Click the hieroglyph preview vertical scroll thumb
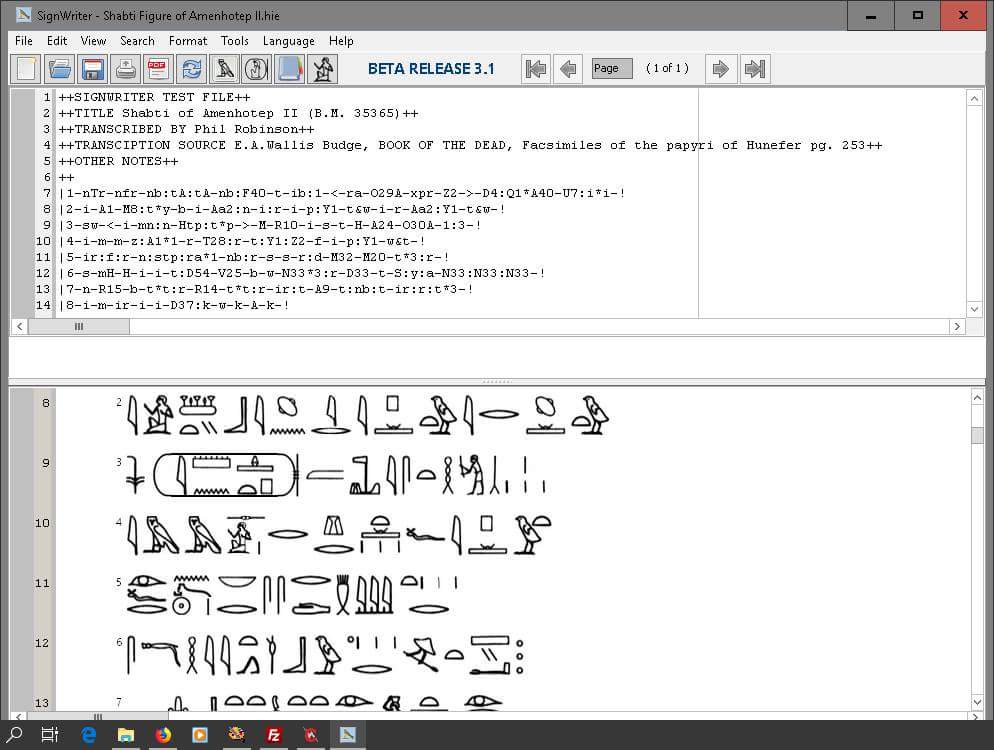Screen dimensions: 994x750 click(978, 436)
